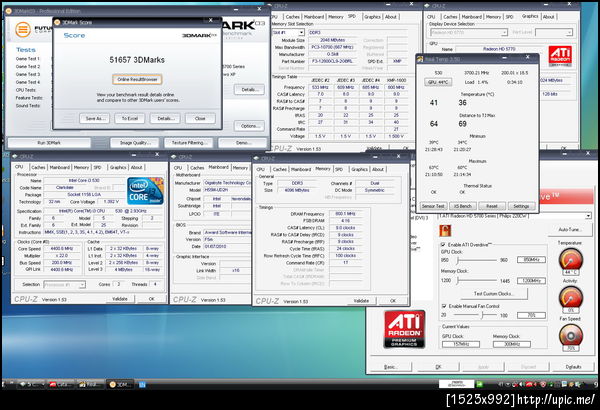Image resolution: width=600 pixels, height=410 pixels.
Task: Click the To Excel button
Action: click(130, 118)
